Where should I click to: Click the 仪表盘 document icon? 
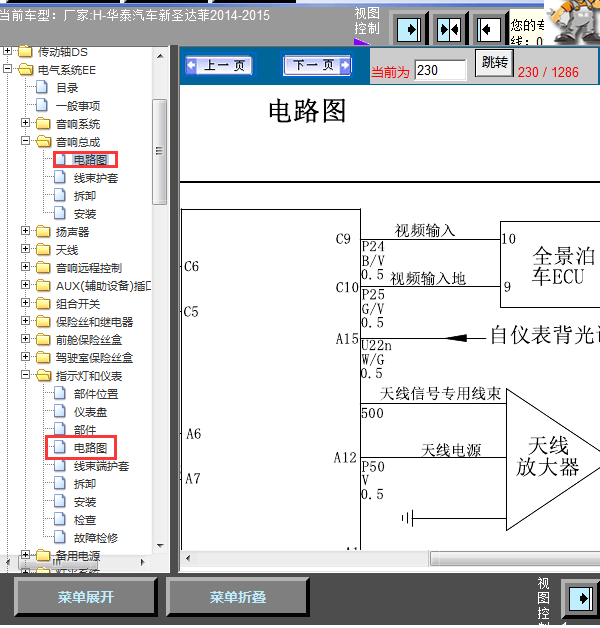60,411
